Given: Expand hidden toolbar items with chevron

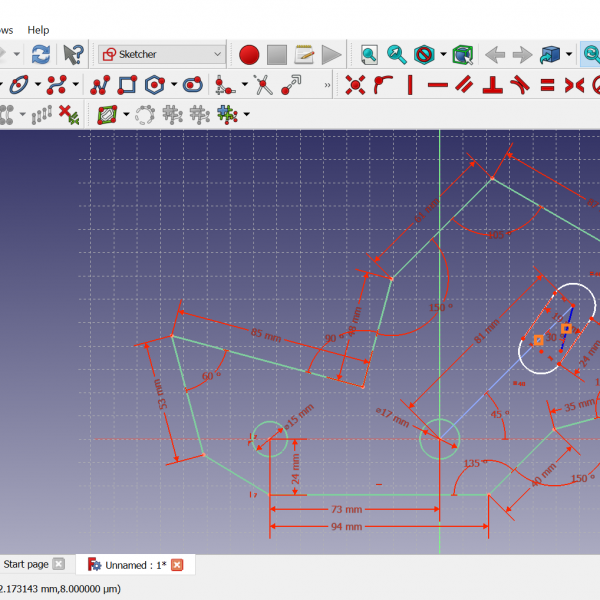Looking at the screenshot, I should pyautogui.click(x=328, y=86).
